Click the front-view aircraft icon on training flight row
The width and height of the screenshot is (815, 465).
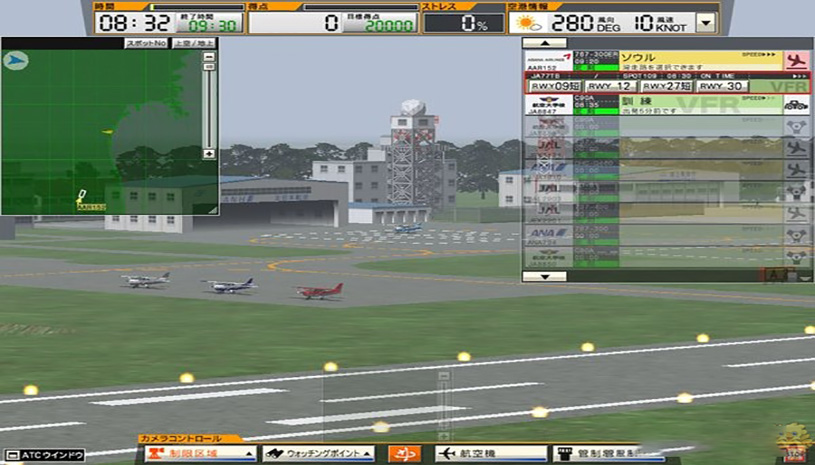pos(797,103)
